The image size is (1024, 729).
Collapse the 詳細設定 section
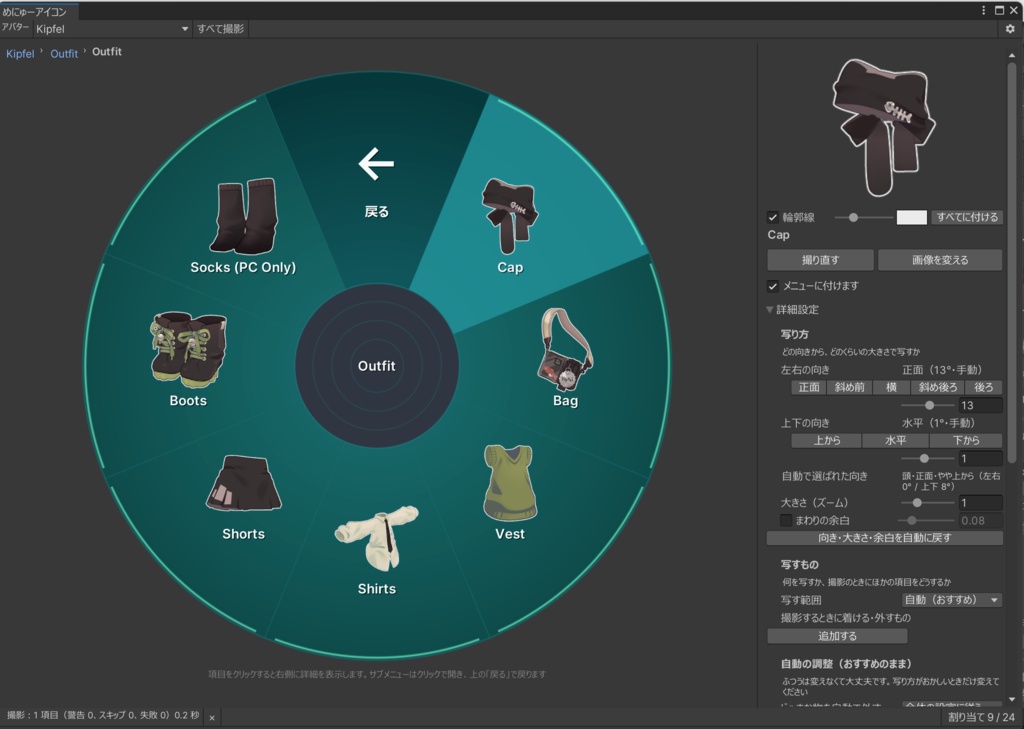[x=793, y=310]
